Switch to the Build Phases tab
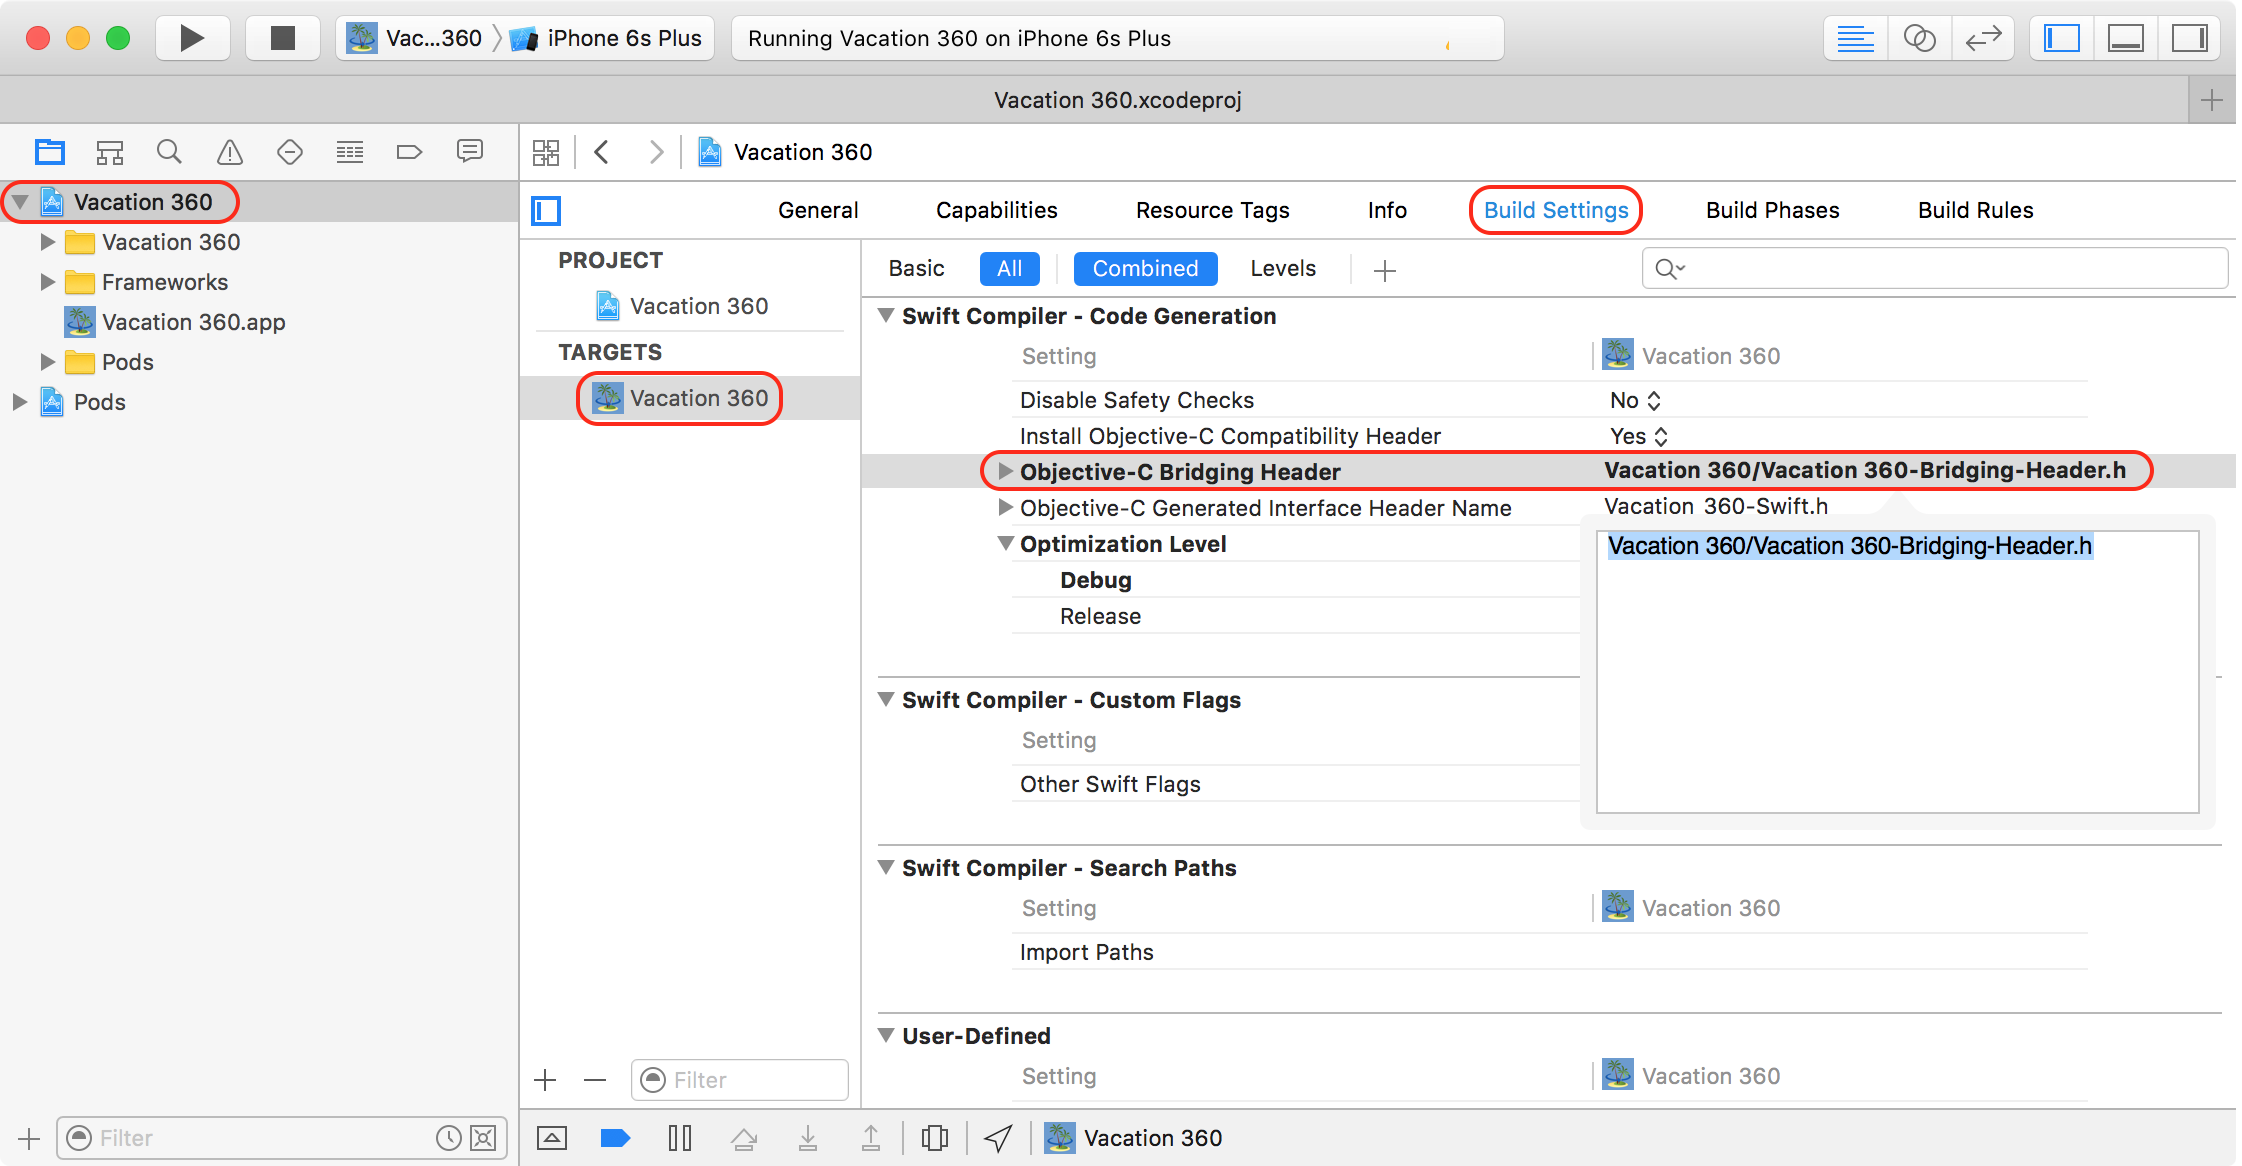Image resolution: width=2242 pixels, height=1166 pixels. [x=1772, y=210]
